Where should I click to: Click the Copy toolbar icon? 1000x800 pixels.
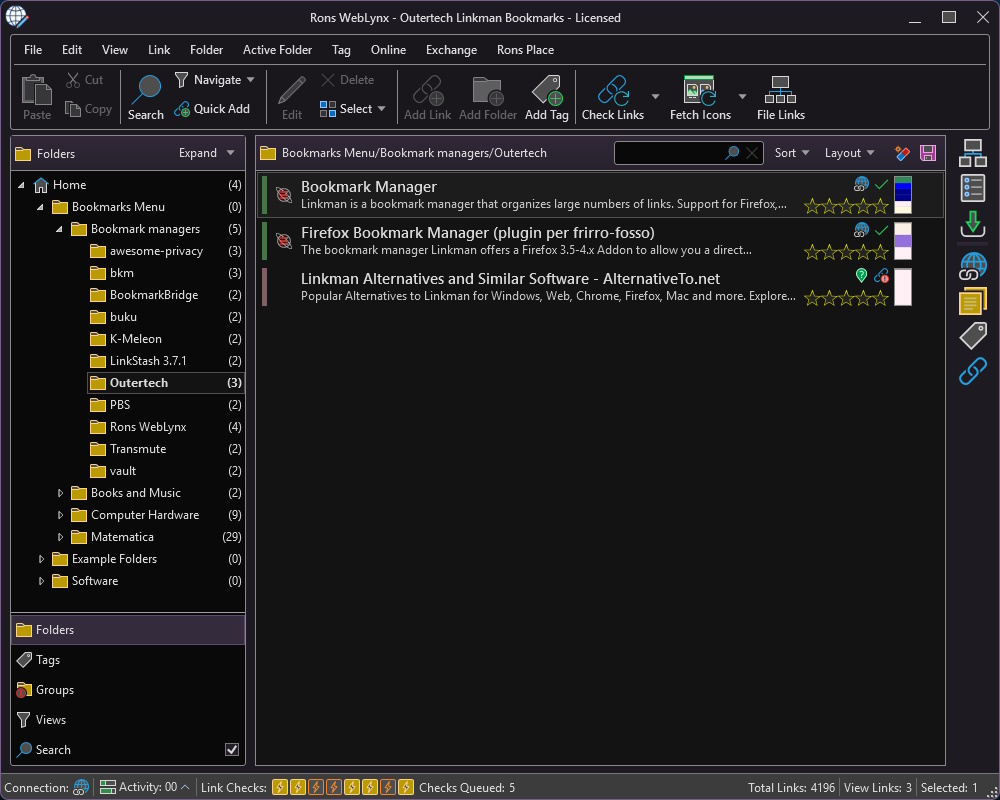pyautogui.click(x=73, y=109)
